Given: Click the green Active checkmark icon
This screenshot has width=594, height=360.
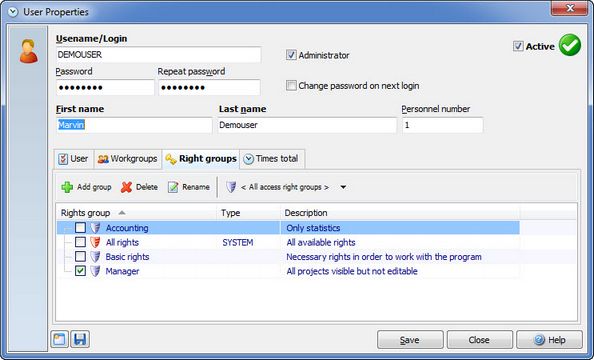Looking at the screenshot, I should [570, 45].
